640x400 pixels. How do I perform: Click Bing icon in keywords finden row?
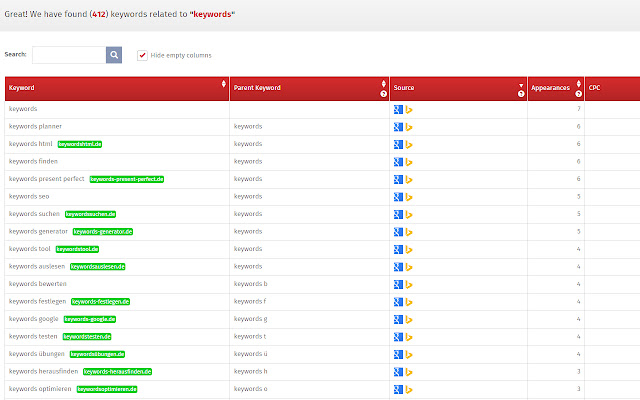tap(409, 162)
